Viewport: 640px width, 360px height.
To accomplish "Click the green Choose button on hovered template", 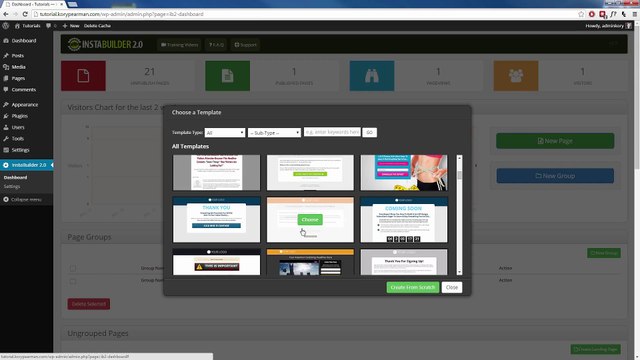I will click(310, 220).
